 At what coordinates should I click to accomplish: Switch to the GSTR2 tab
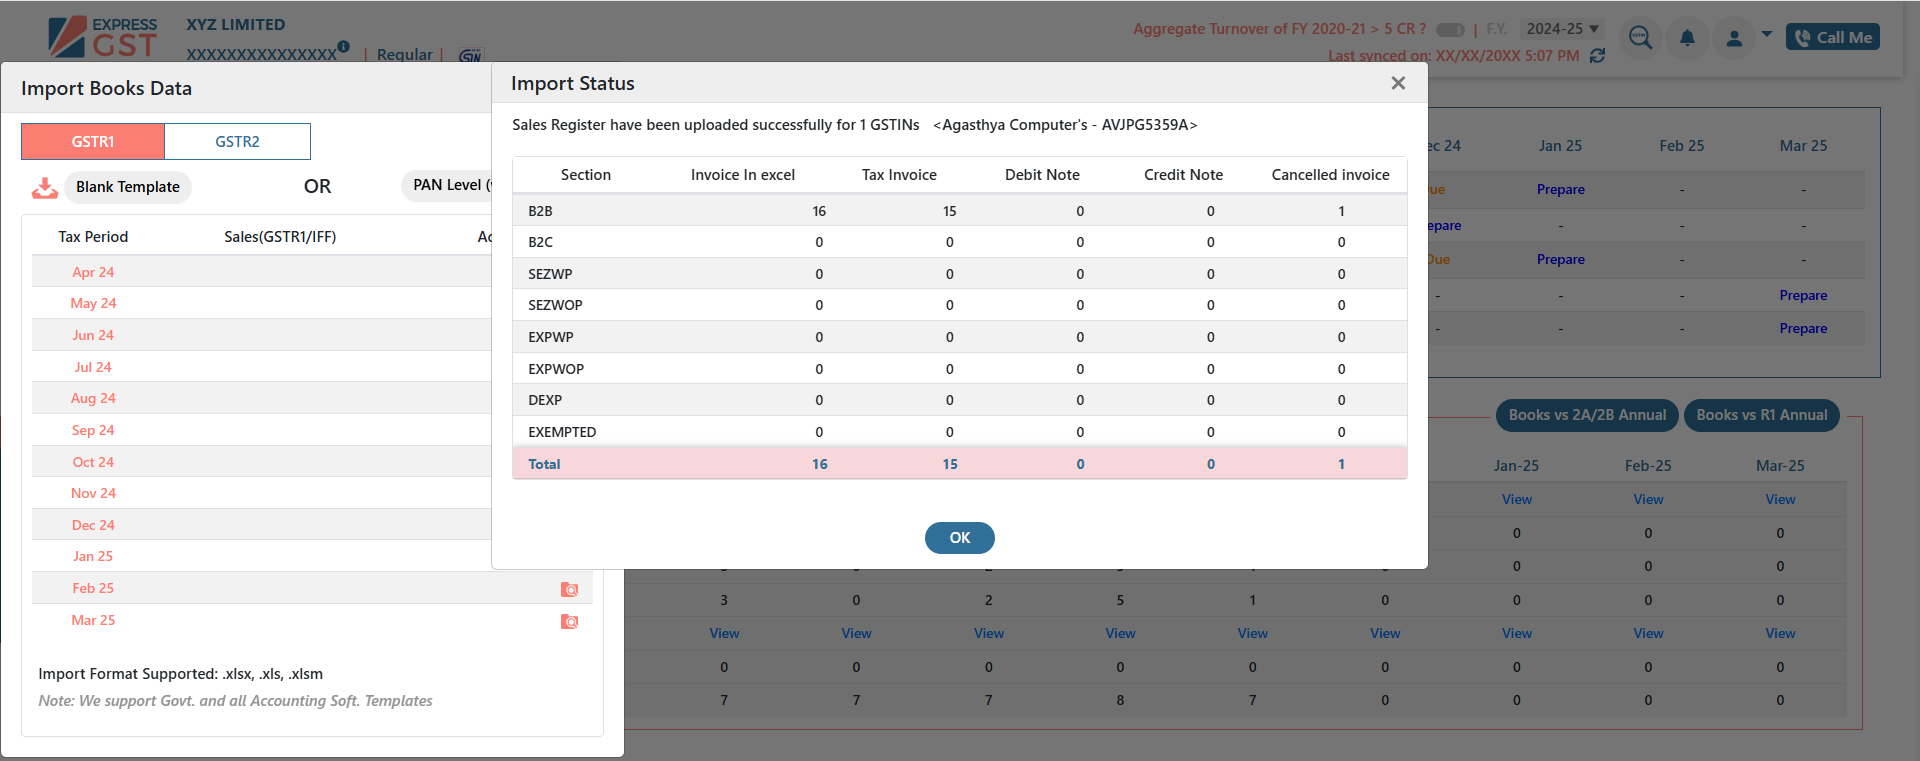tap(237, 141)
